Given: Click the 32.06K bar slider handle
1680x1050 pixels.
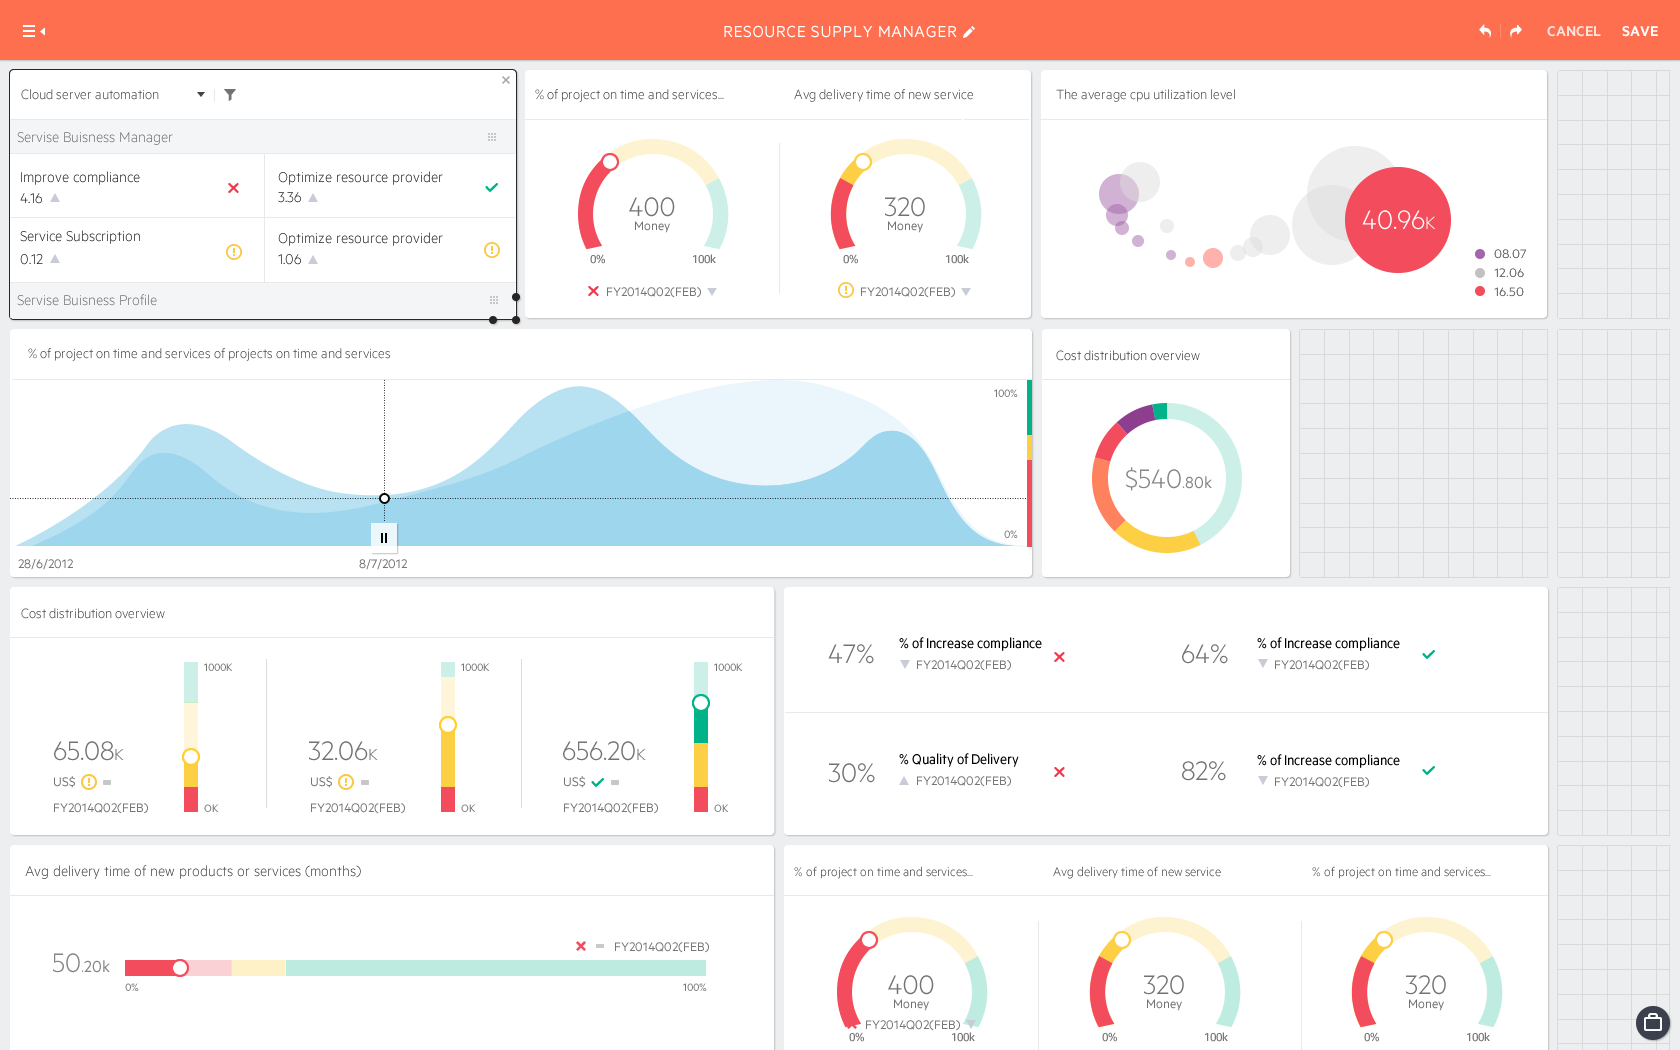Looking at the screenshot, I should click(448, 725).
